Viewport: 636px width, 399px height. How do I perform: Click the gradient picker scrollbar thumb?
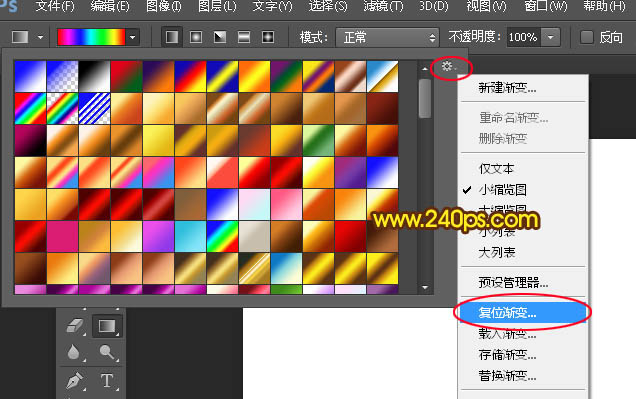[x=425, y=98]
